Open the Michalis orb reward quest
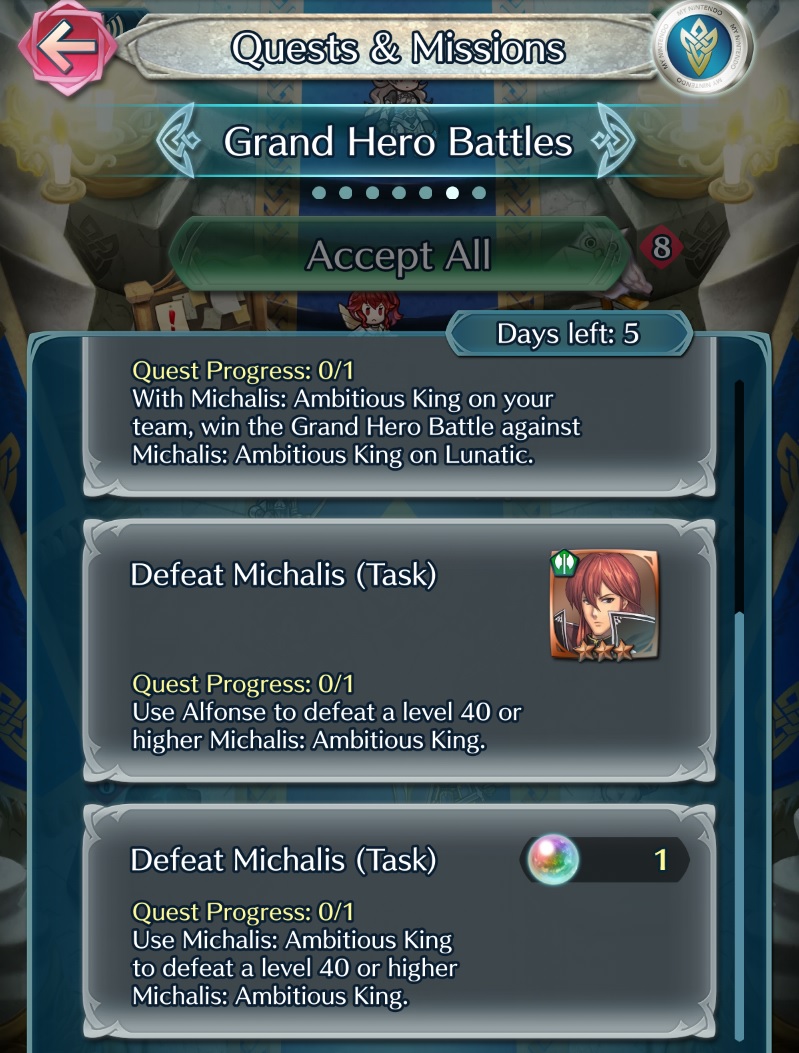Screen dimensions: 799x1053 (400, 921)
